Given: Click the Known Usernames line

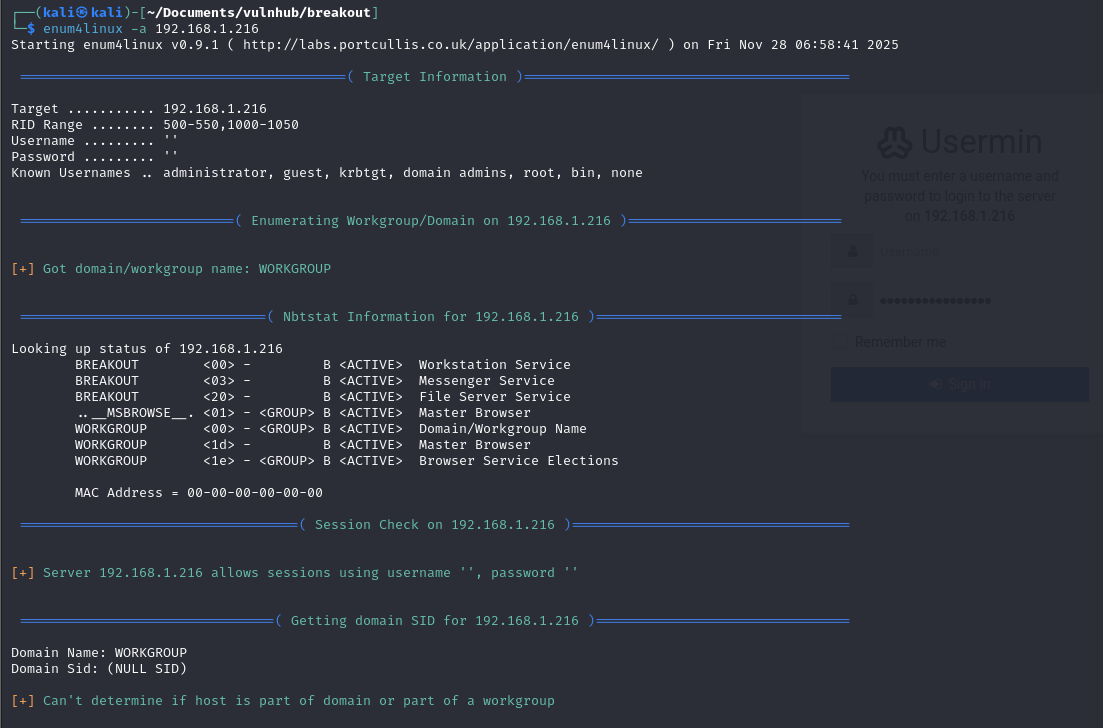Looking at the screenshot, I should pyautogui.click(x=326, y=173).
